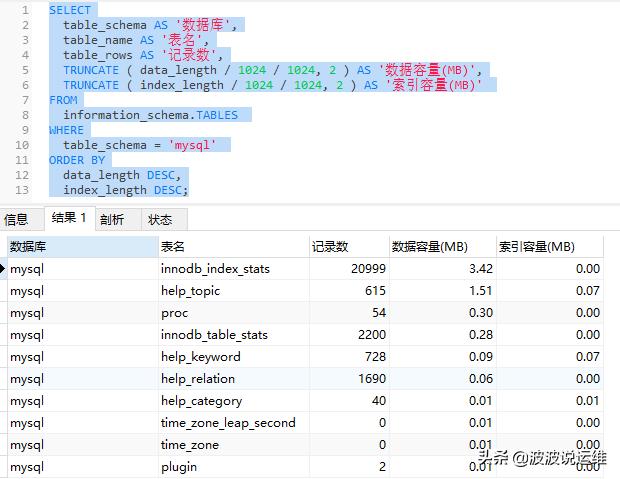Select the help_relation cell

pos(234,379)
